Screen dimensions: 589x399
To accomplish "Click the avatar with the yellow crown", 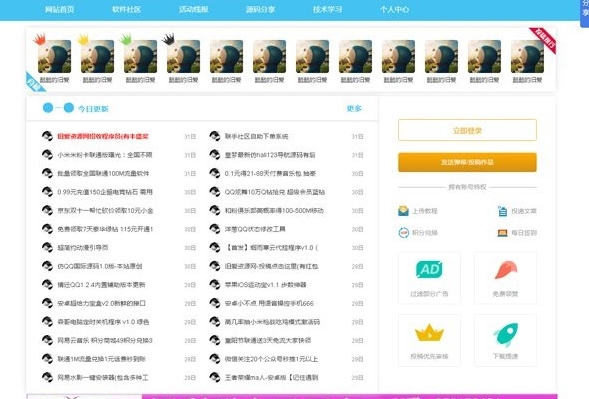I will pyautogui.click(x=97, y=56).
